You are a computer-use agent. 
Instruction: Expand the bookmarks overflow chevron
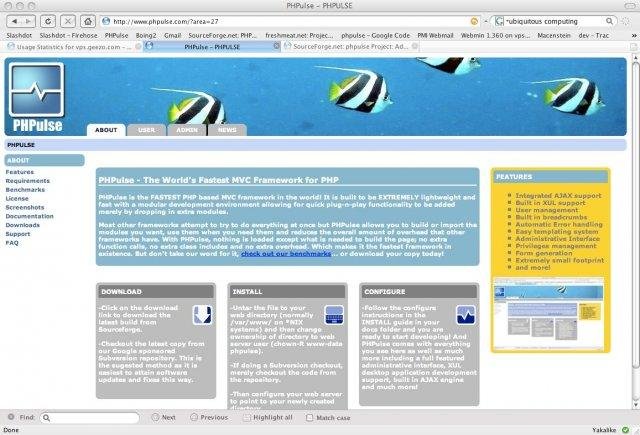[x=634, y=36]
